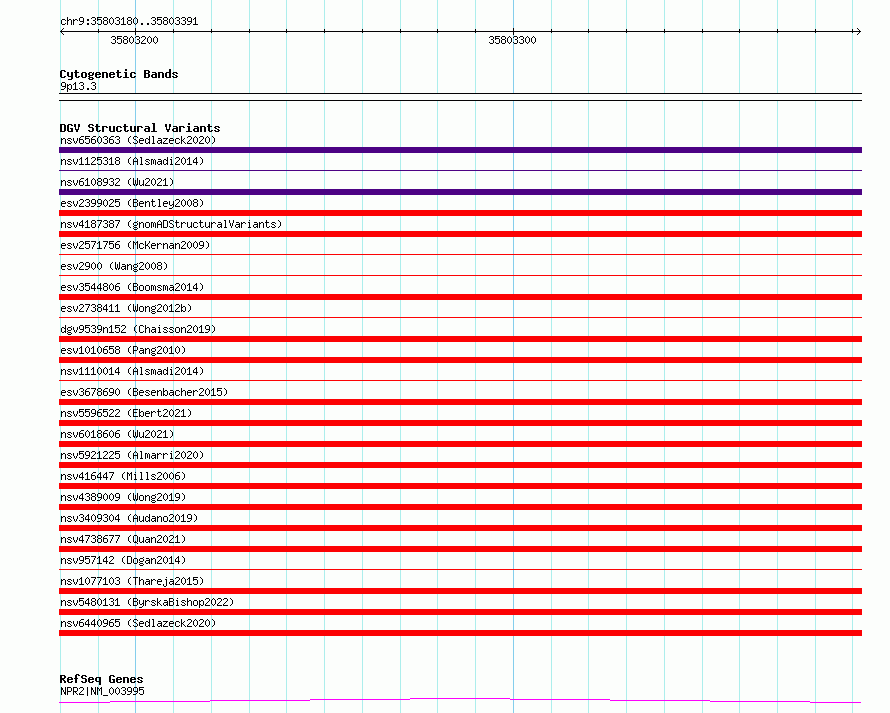Image resolution: width=890 pixels, height=713 pixels.
Task: Click the nsv4389009 (Wong2019) label
Action: coord(123,497)
